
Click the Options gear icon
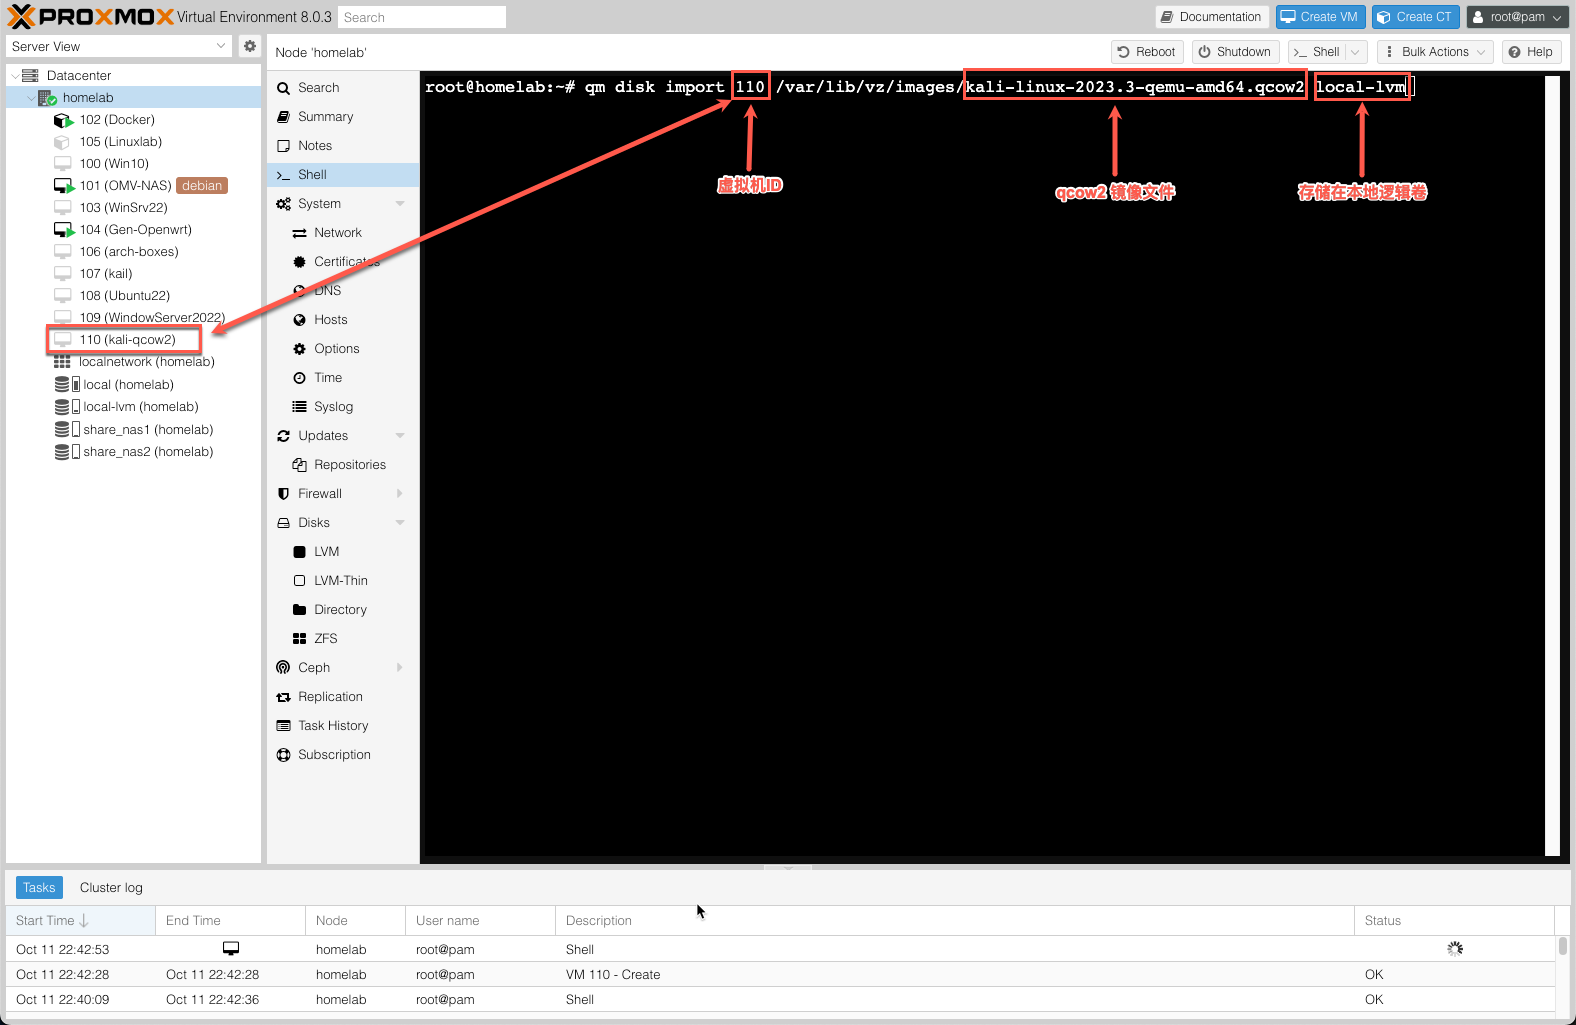pos(299,349)
